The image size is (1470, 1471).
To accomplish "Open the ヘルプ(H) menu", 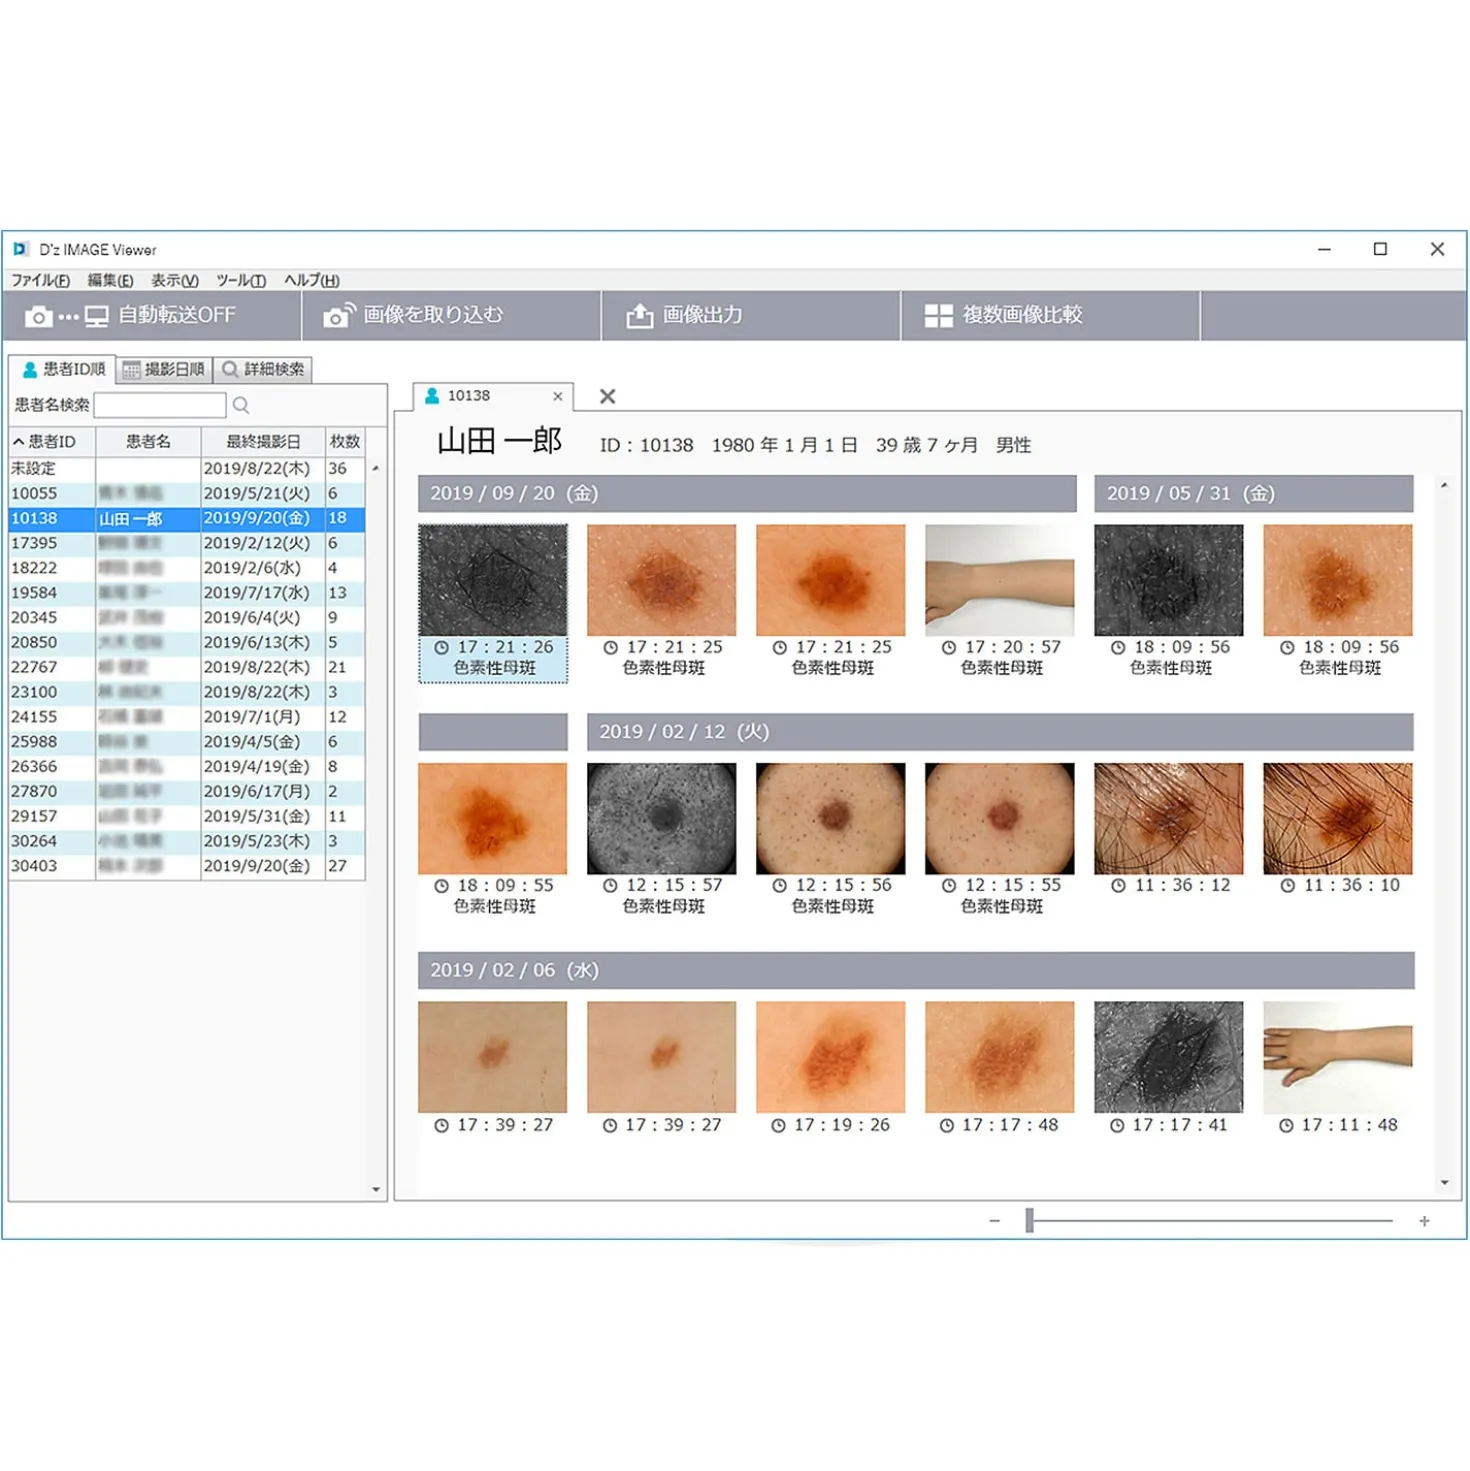I will coord(312,280).
